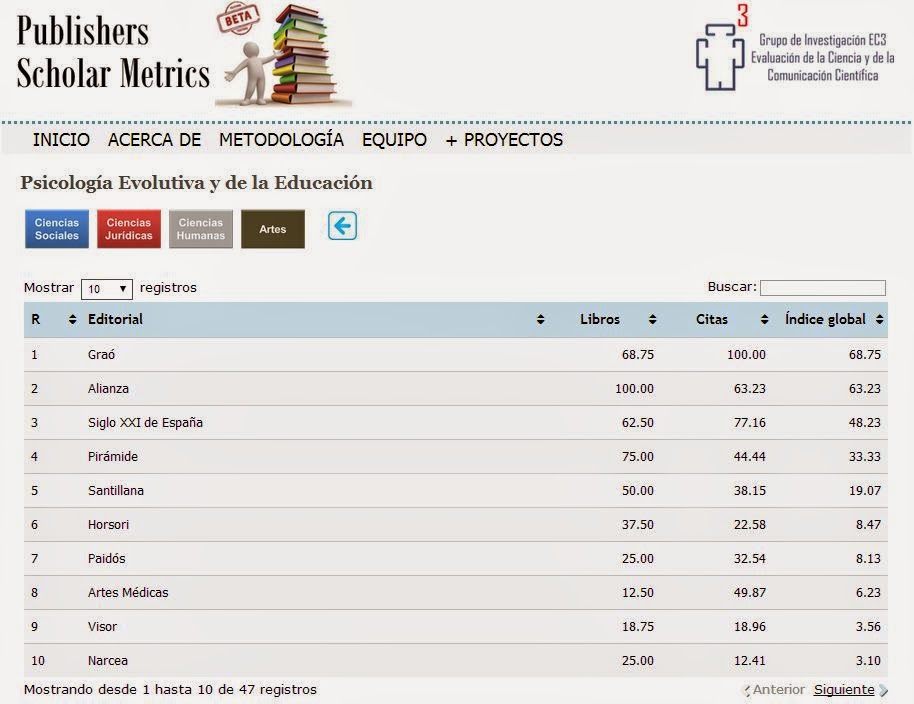Open ACERCA DE menu item
The image size is (914, 704).
point(154,140)
